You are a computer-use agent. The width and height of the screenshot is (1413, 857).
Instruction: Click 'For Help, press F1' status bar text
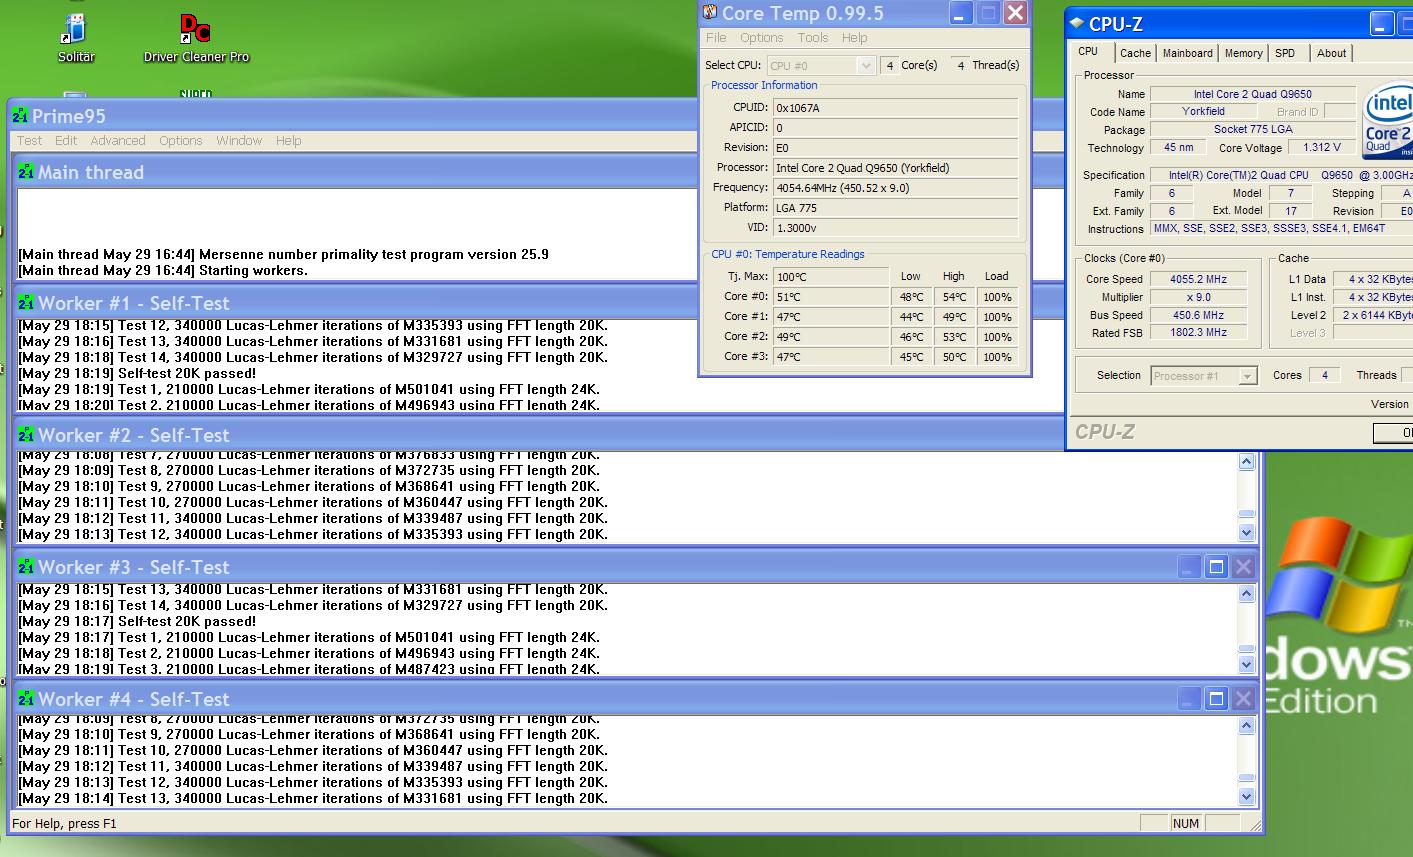(x=64, y=824)
